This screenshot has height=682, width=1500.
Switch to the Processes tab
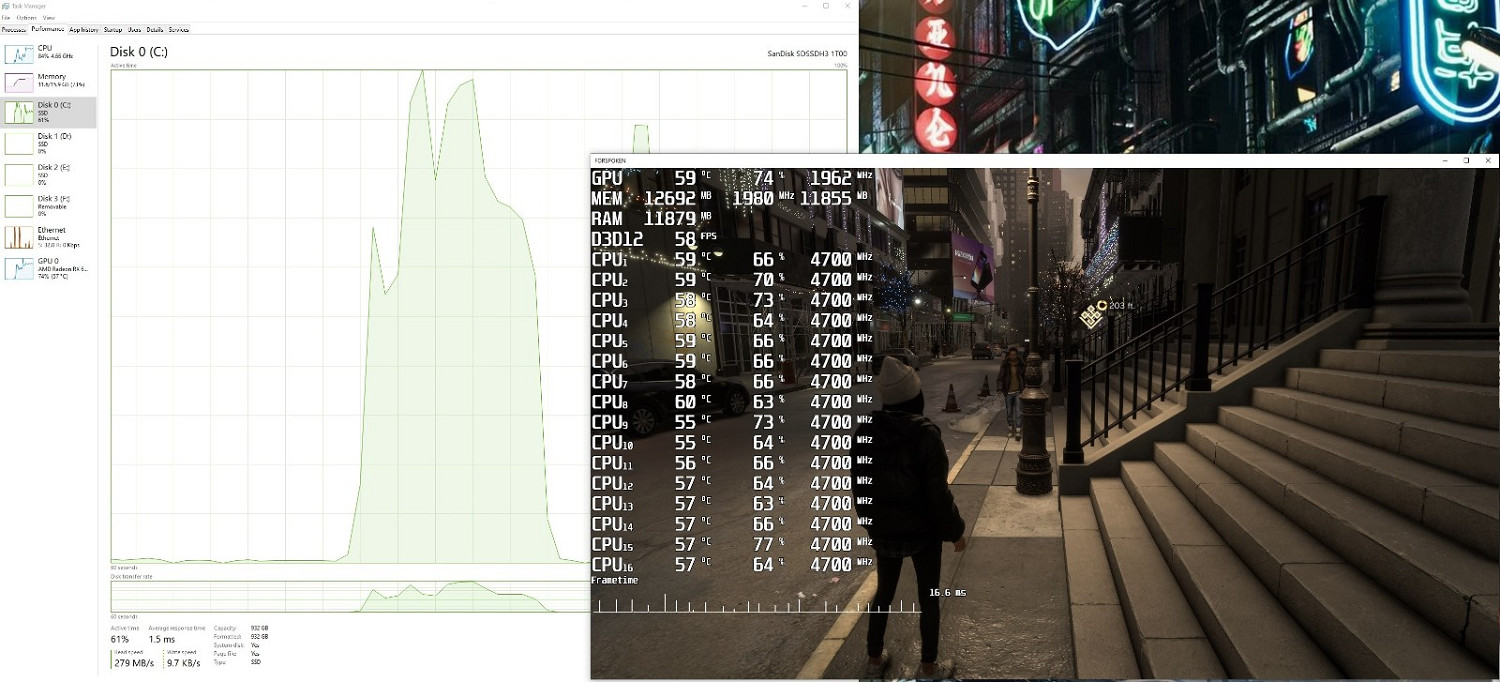(x=13, y=30)
